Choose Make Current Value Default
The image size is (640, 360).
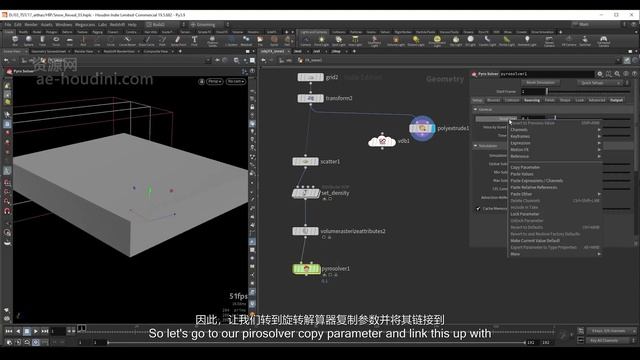point(555,241)
